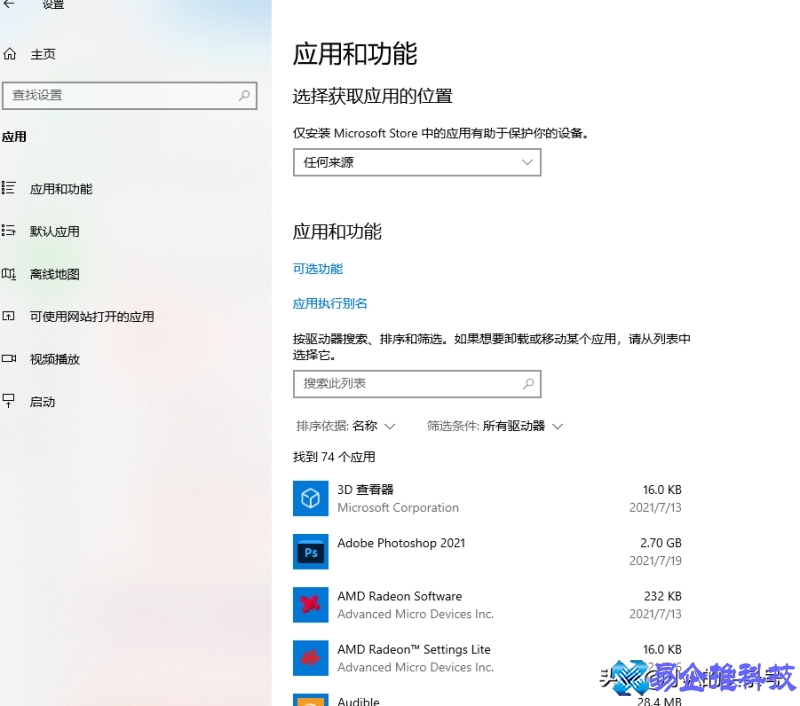Click the Adobe Photoshop 2021 icon
The height and width of the screenshot is (706, 800).
pyautogui.click(x=310, y=551)
